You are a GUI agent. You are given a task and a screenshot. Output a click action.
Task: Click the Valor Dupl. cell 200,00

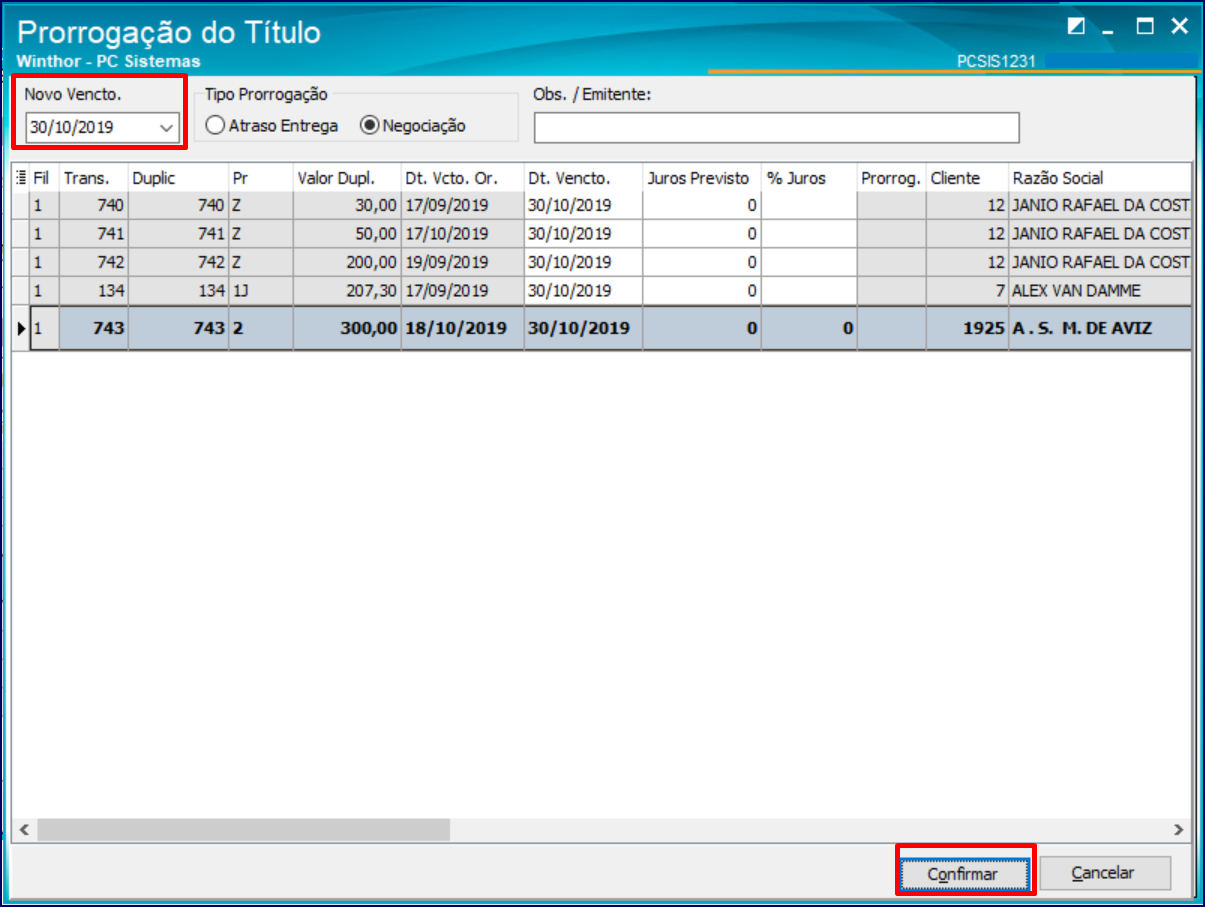[347, 263]
